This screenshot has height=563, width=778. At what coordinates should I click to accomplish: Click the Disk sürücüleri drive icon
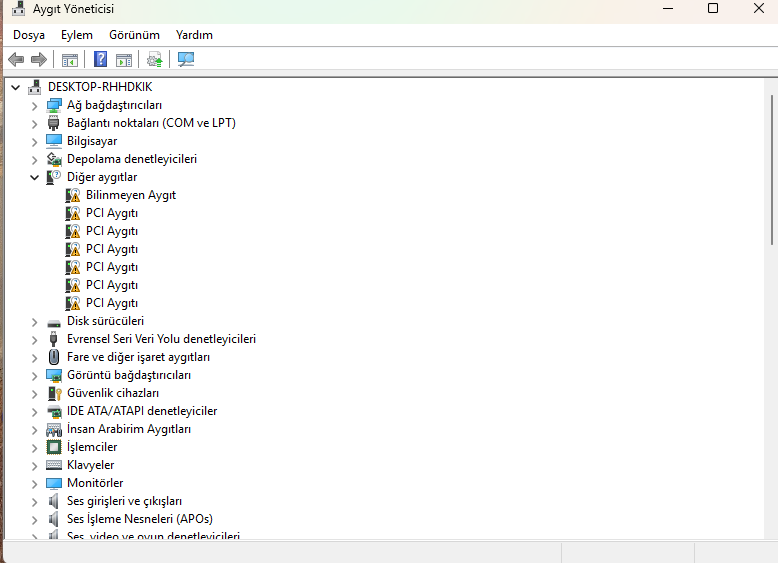click(x=54, y=323)
